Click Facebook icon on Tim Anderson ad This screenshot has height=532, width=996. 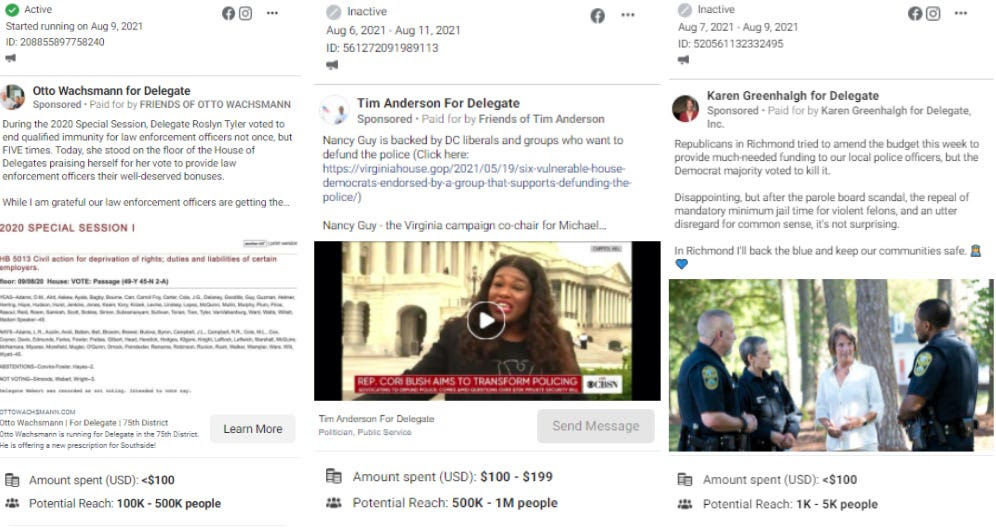[598, 16]
